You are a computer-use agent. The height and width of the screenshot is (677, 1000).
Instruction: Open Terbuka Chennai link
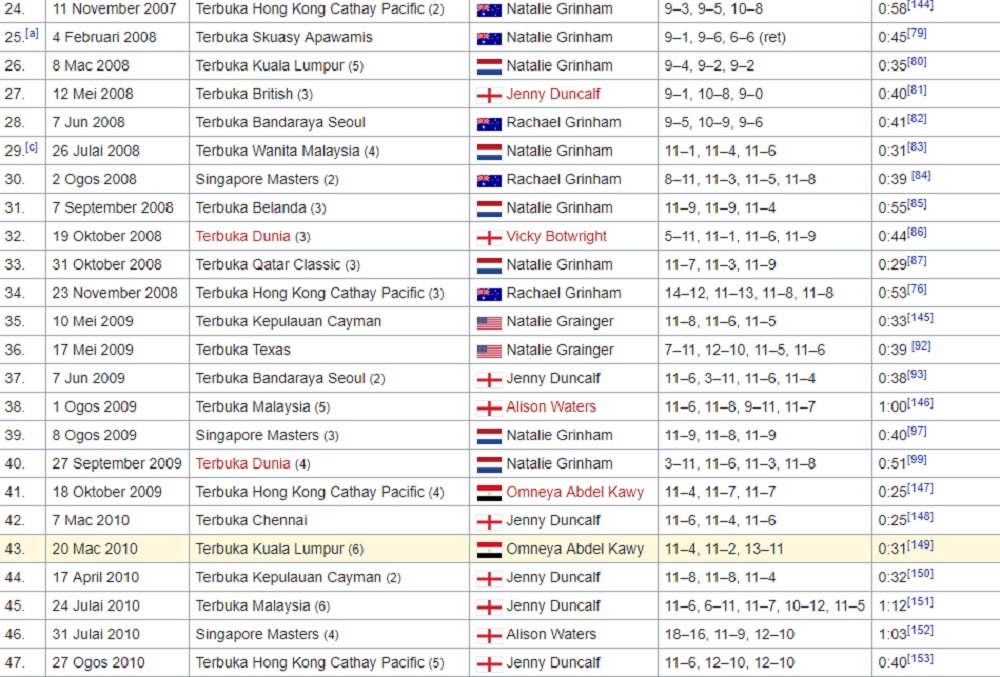pos(251,520)
